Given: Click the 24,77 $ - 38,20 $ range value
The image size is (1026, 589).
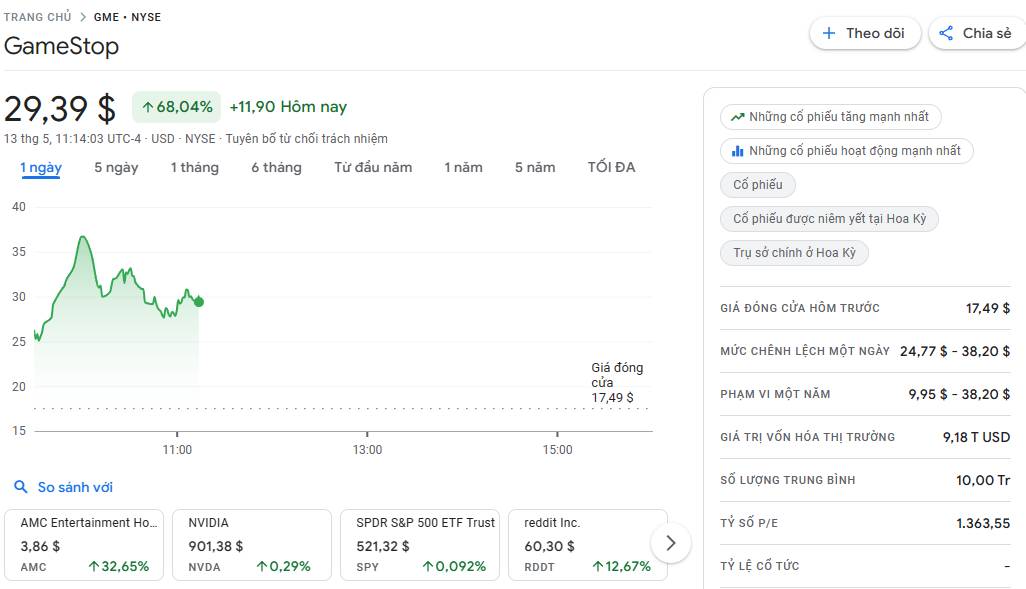Looking at the screenshot, I should tap(955, 351).
